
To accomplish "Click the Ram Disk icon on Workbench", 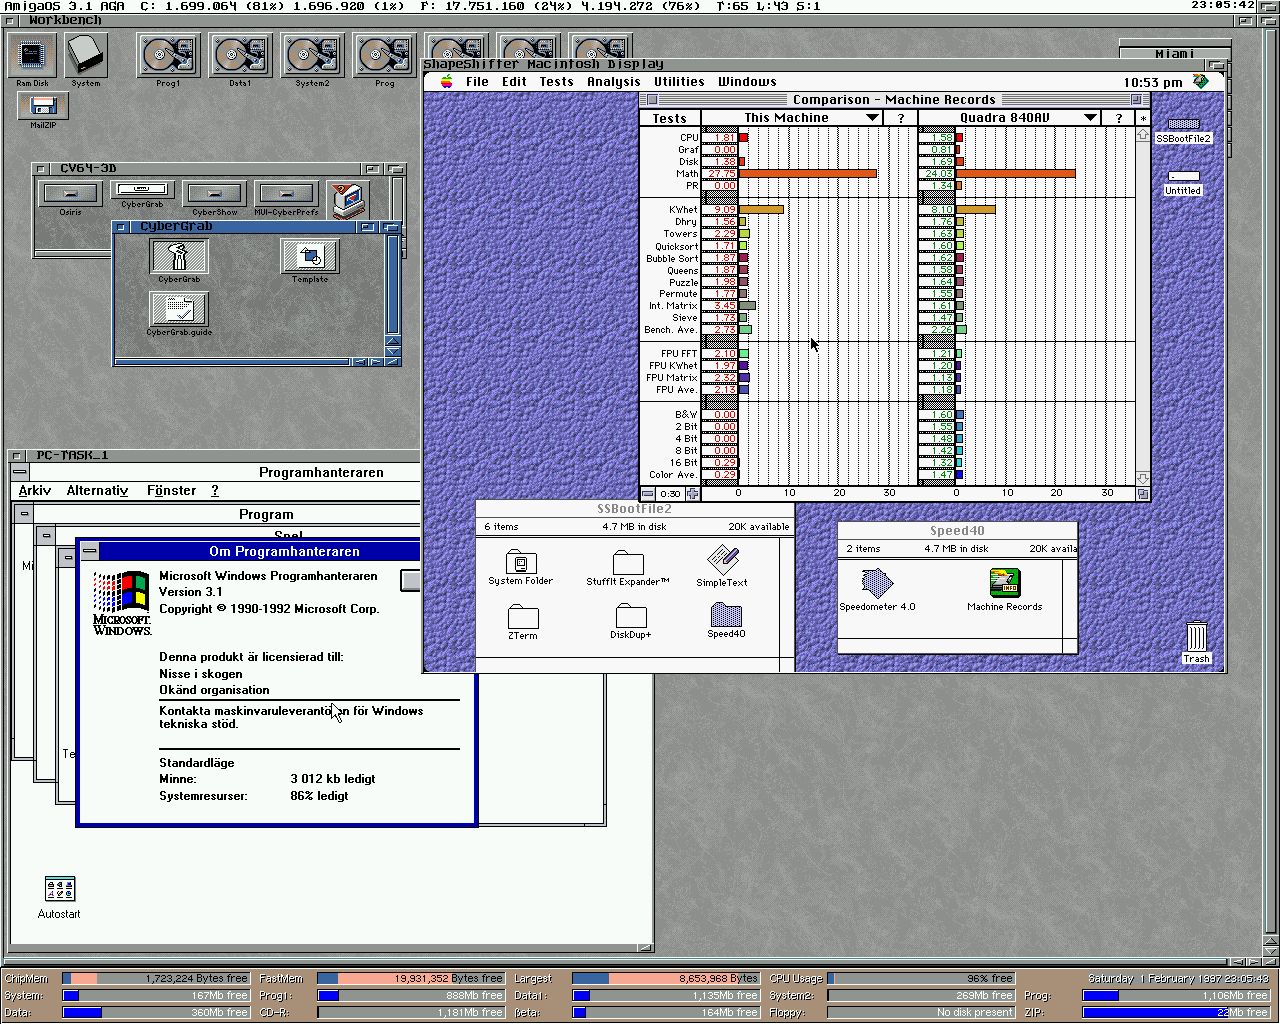I will (32, 55).
